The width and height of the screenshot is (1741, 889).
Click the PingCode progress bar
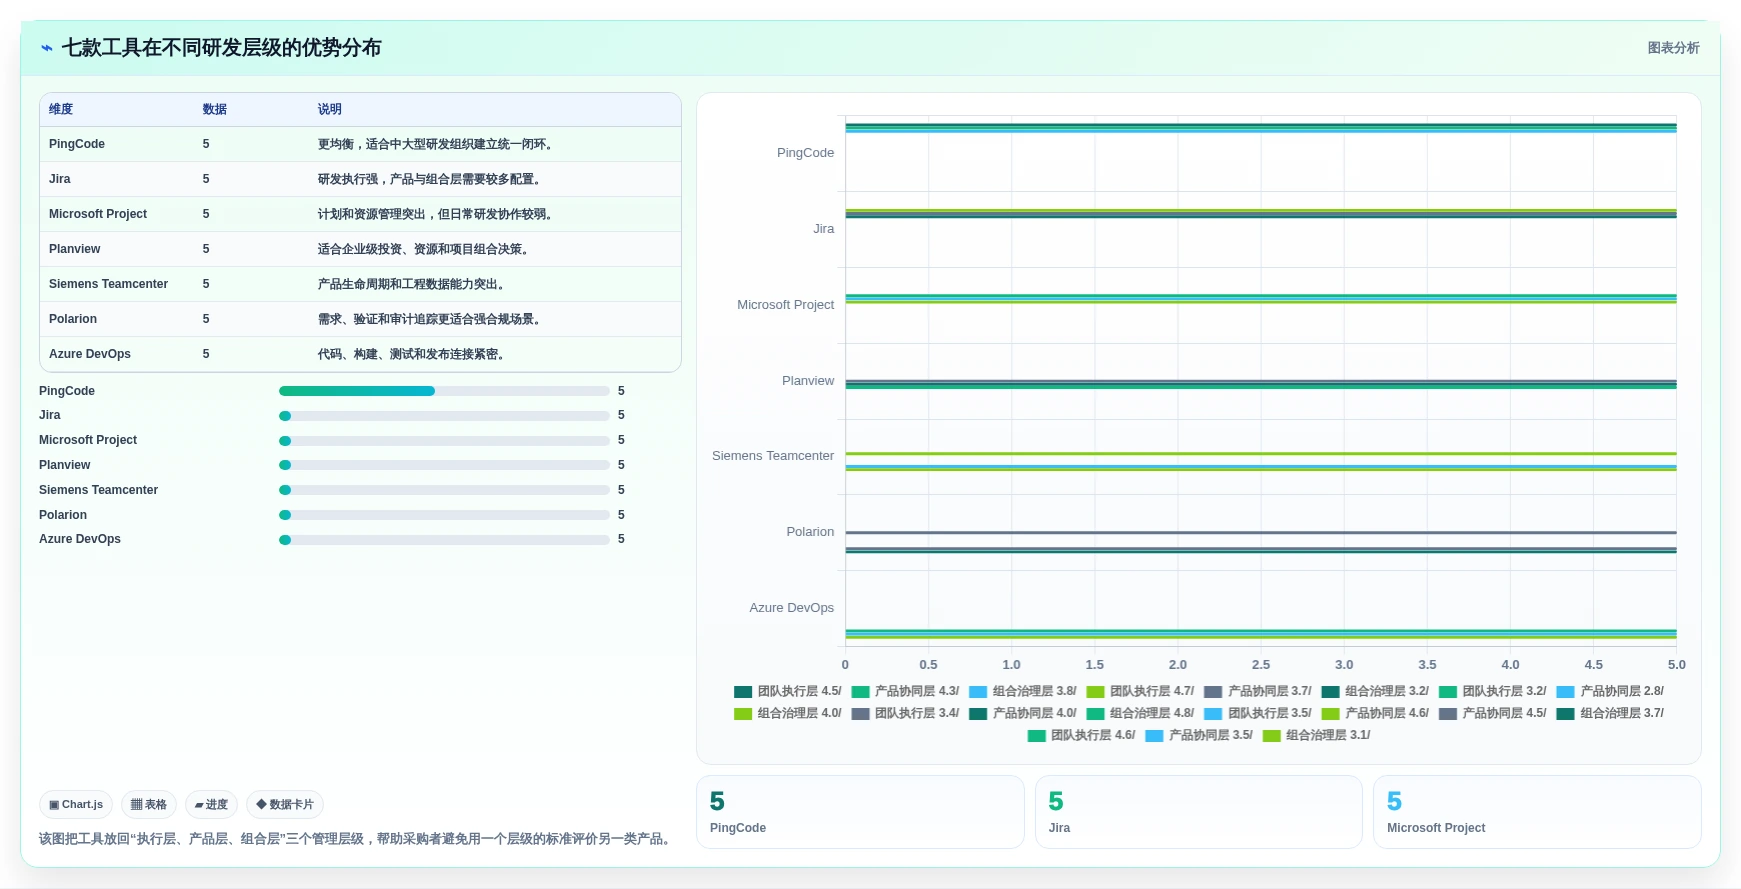point(444,391)
